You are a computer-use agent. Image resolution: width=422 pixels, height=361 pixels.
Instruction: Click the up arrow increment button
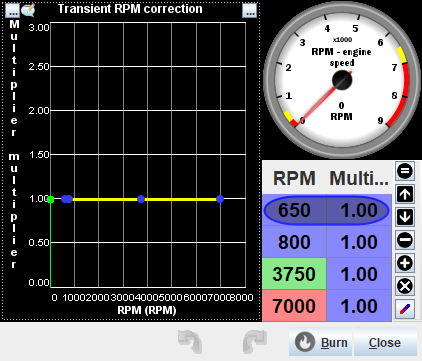[405, 194]
